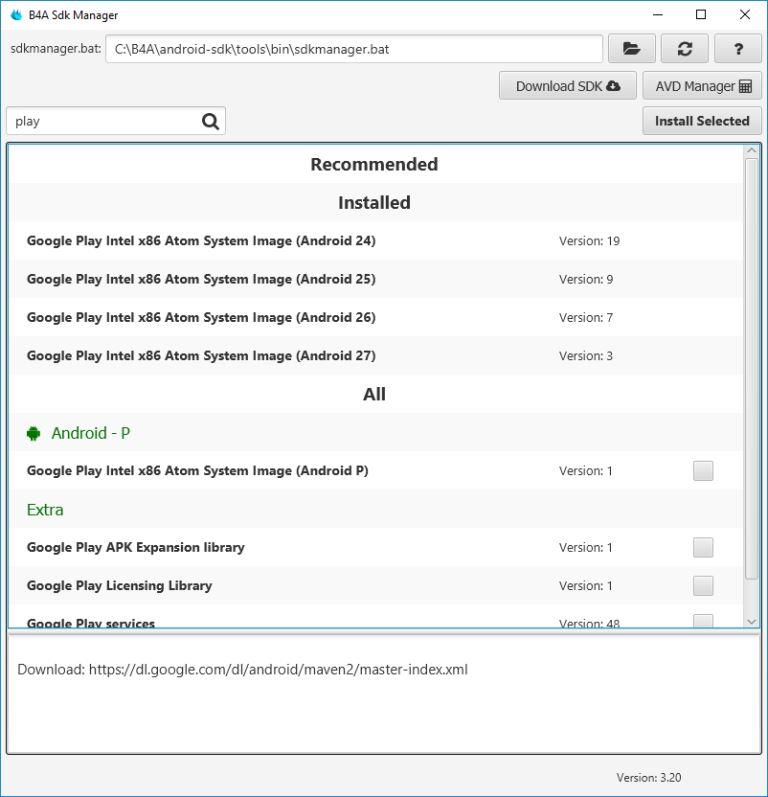
Task: Open help with the question mark button
Action: click(738, 49)
